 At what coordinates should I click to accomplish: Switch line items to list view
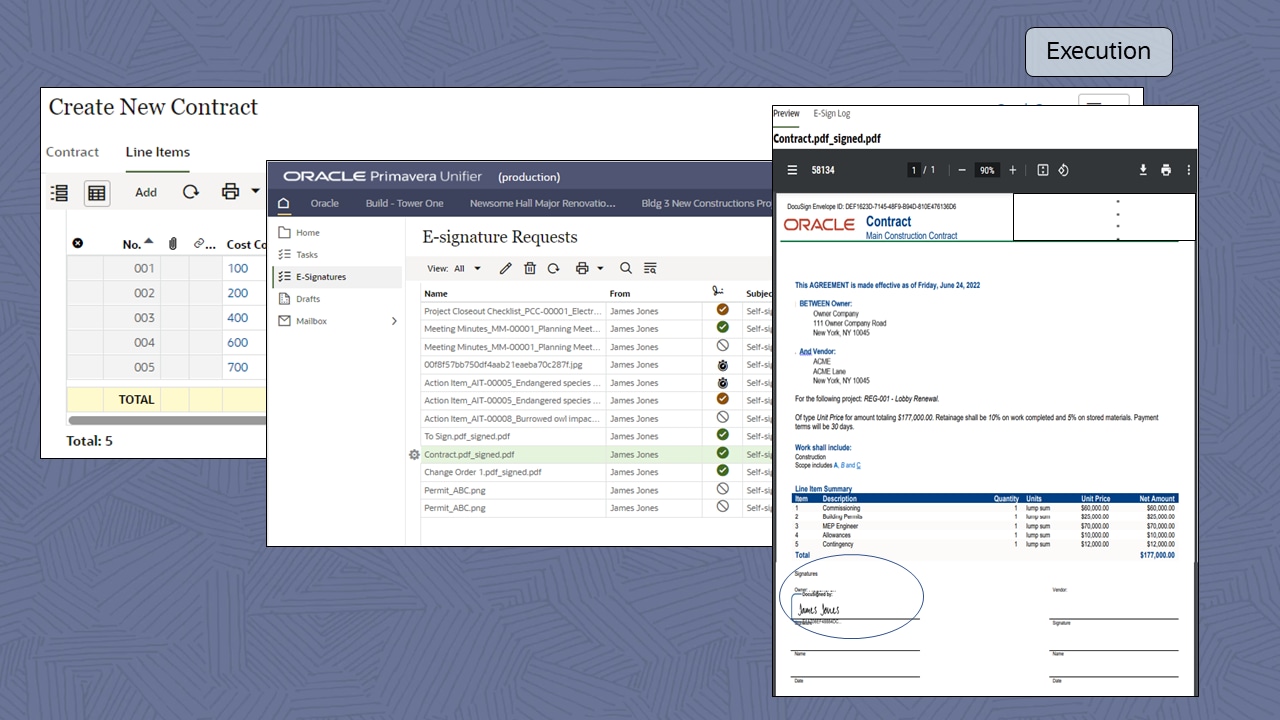click(60, 193)
